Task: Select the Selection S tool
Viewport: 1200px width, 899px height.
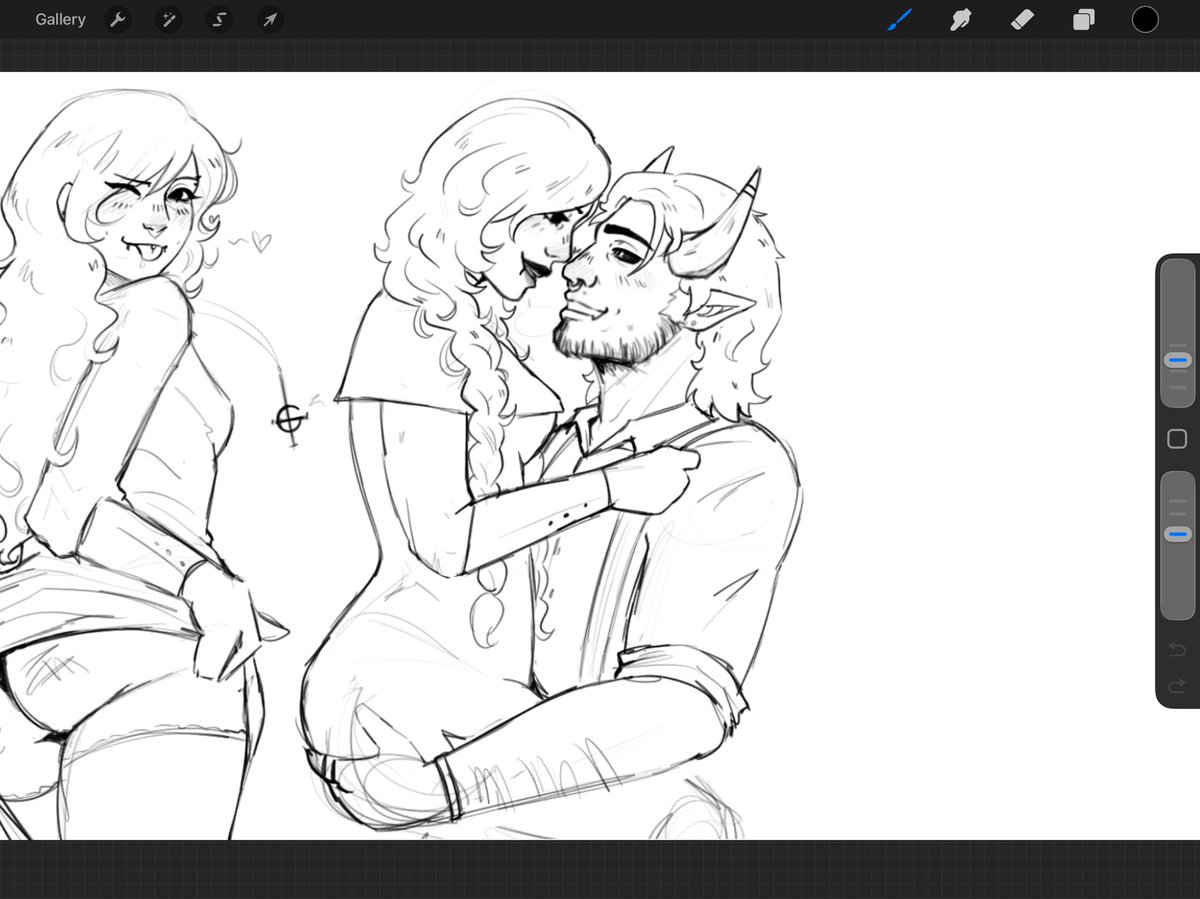Action: pos(220,19)
